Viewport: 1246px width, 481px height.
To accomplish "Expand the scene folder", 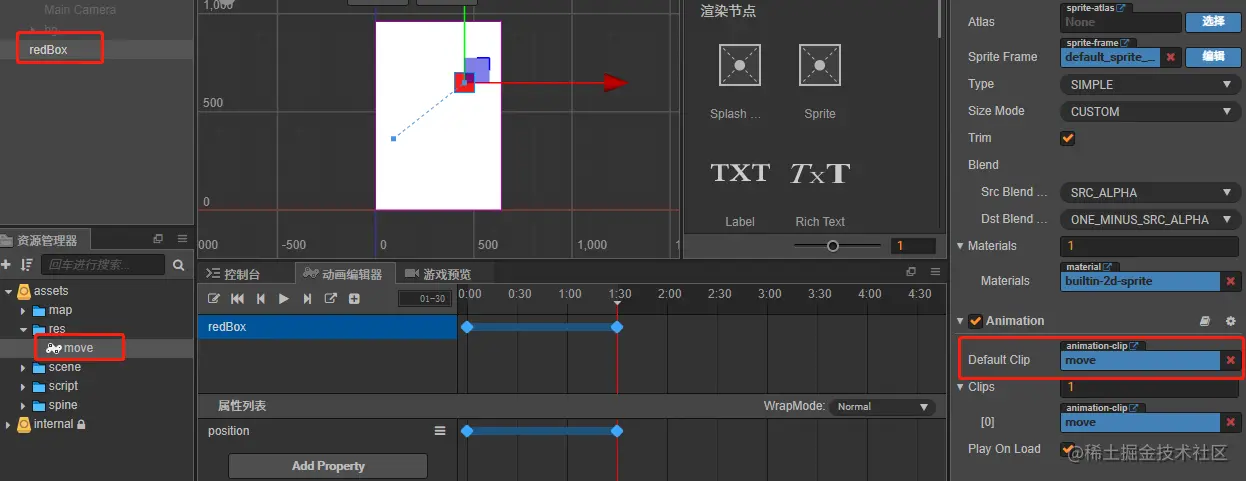I will (24, 367).
